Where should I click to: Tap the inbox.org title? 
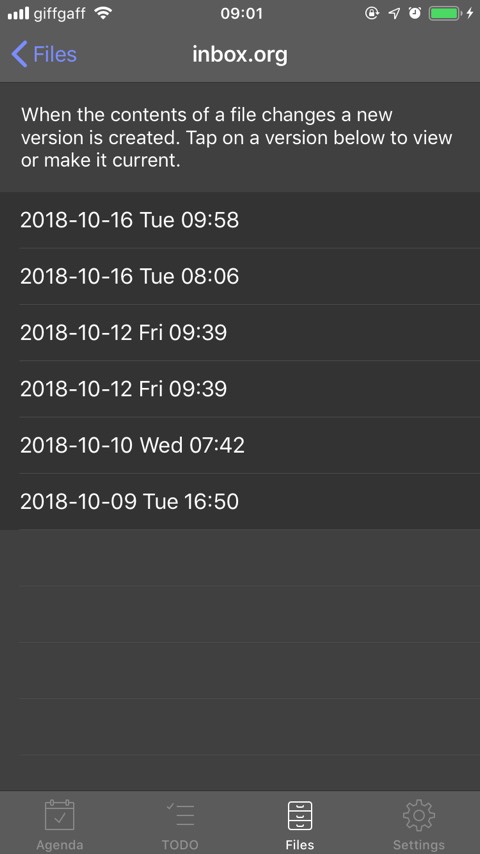pyautogui.click(x=240, y=54)
